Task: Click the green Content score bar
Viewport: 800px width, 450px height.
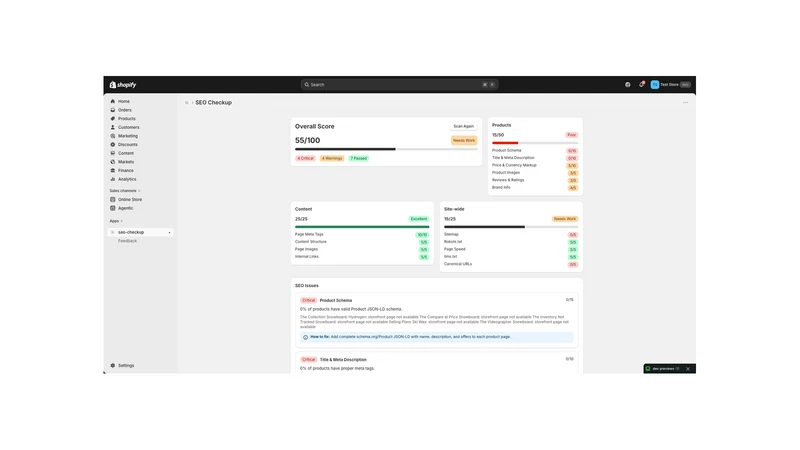Action: tap(362, 227)
